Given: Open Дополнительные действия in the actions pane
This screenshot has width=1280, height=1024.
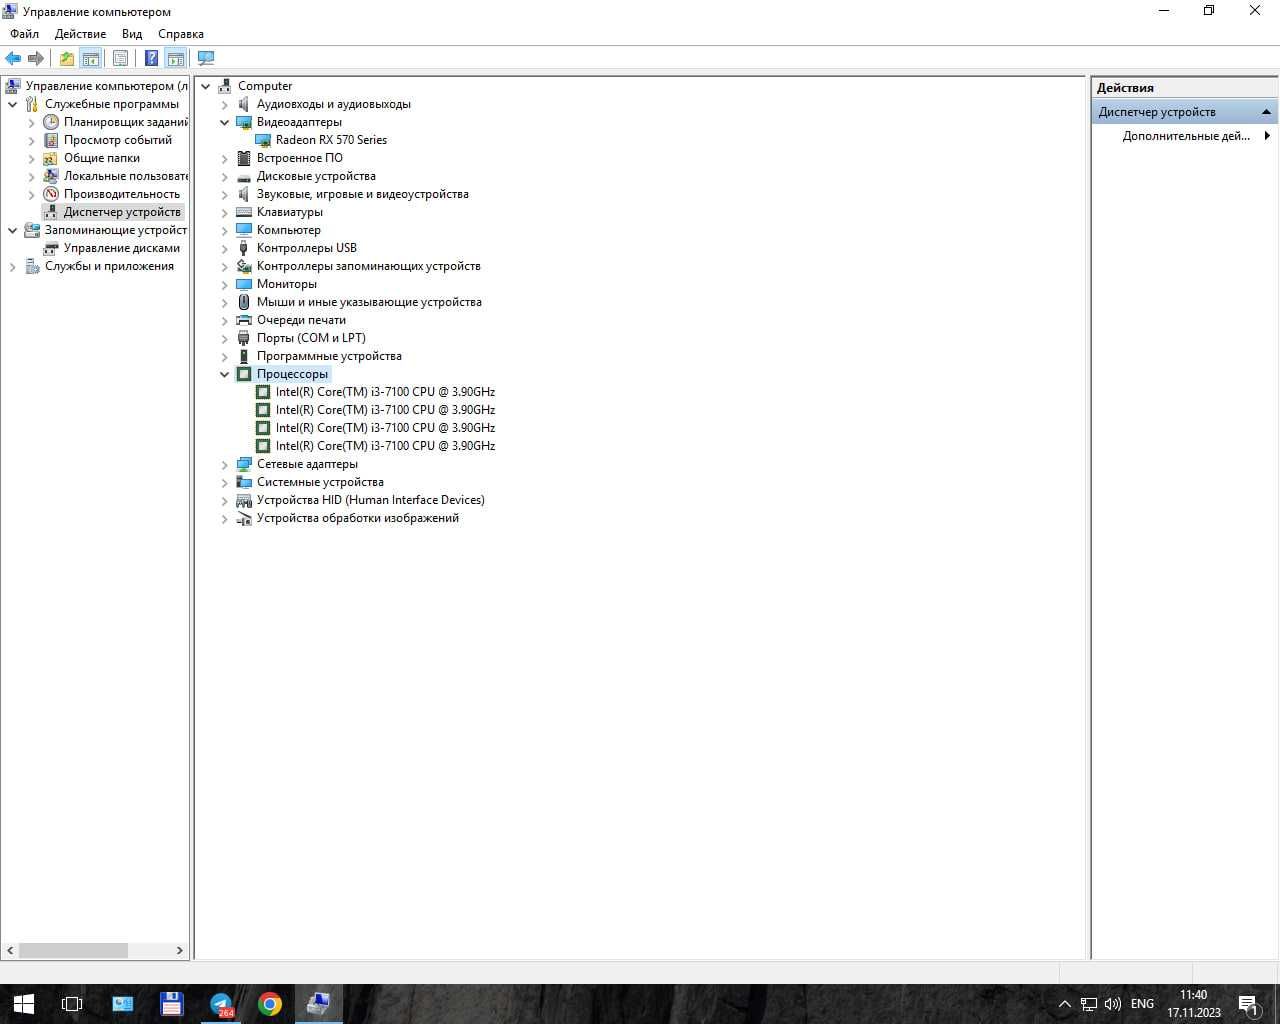Looking at the screenshot, I should point(1186,136).
